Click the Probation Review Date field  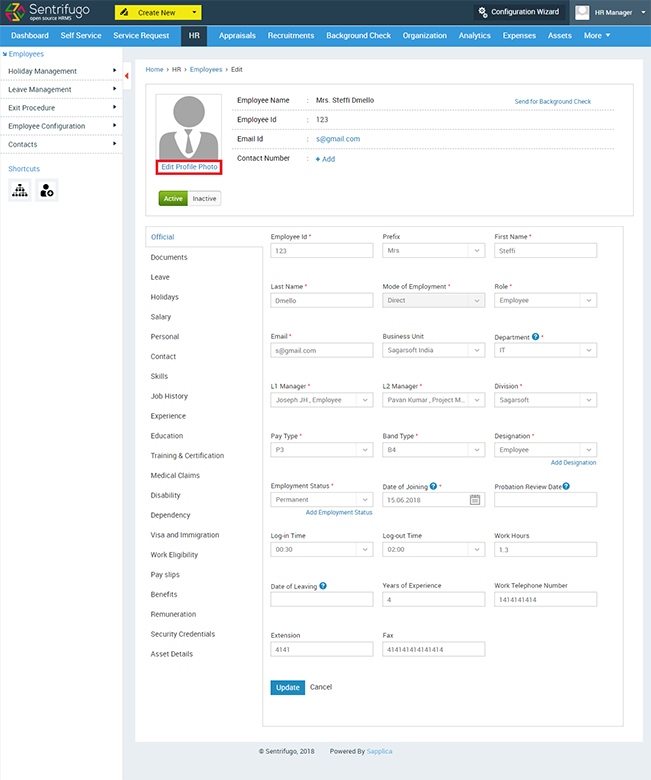[x=546, y=499]
